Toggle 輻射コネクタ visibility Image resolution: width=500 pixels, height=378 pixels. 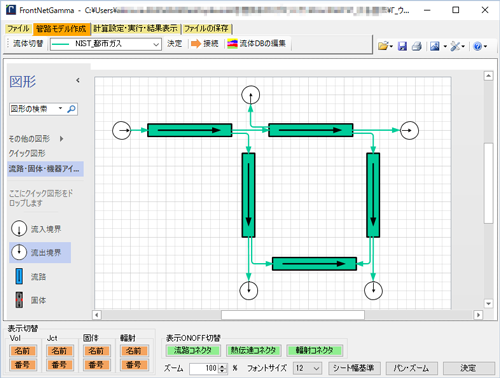315,350
